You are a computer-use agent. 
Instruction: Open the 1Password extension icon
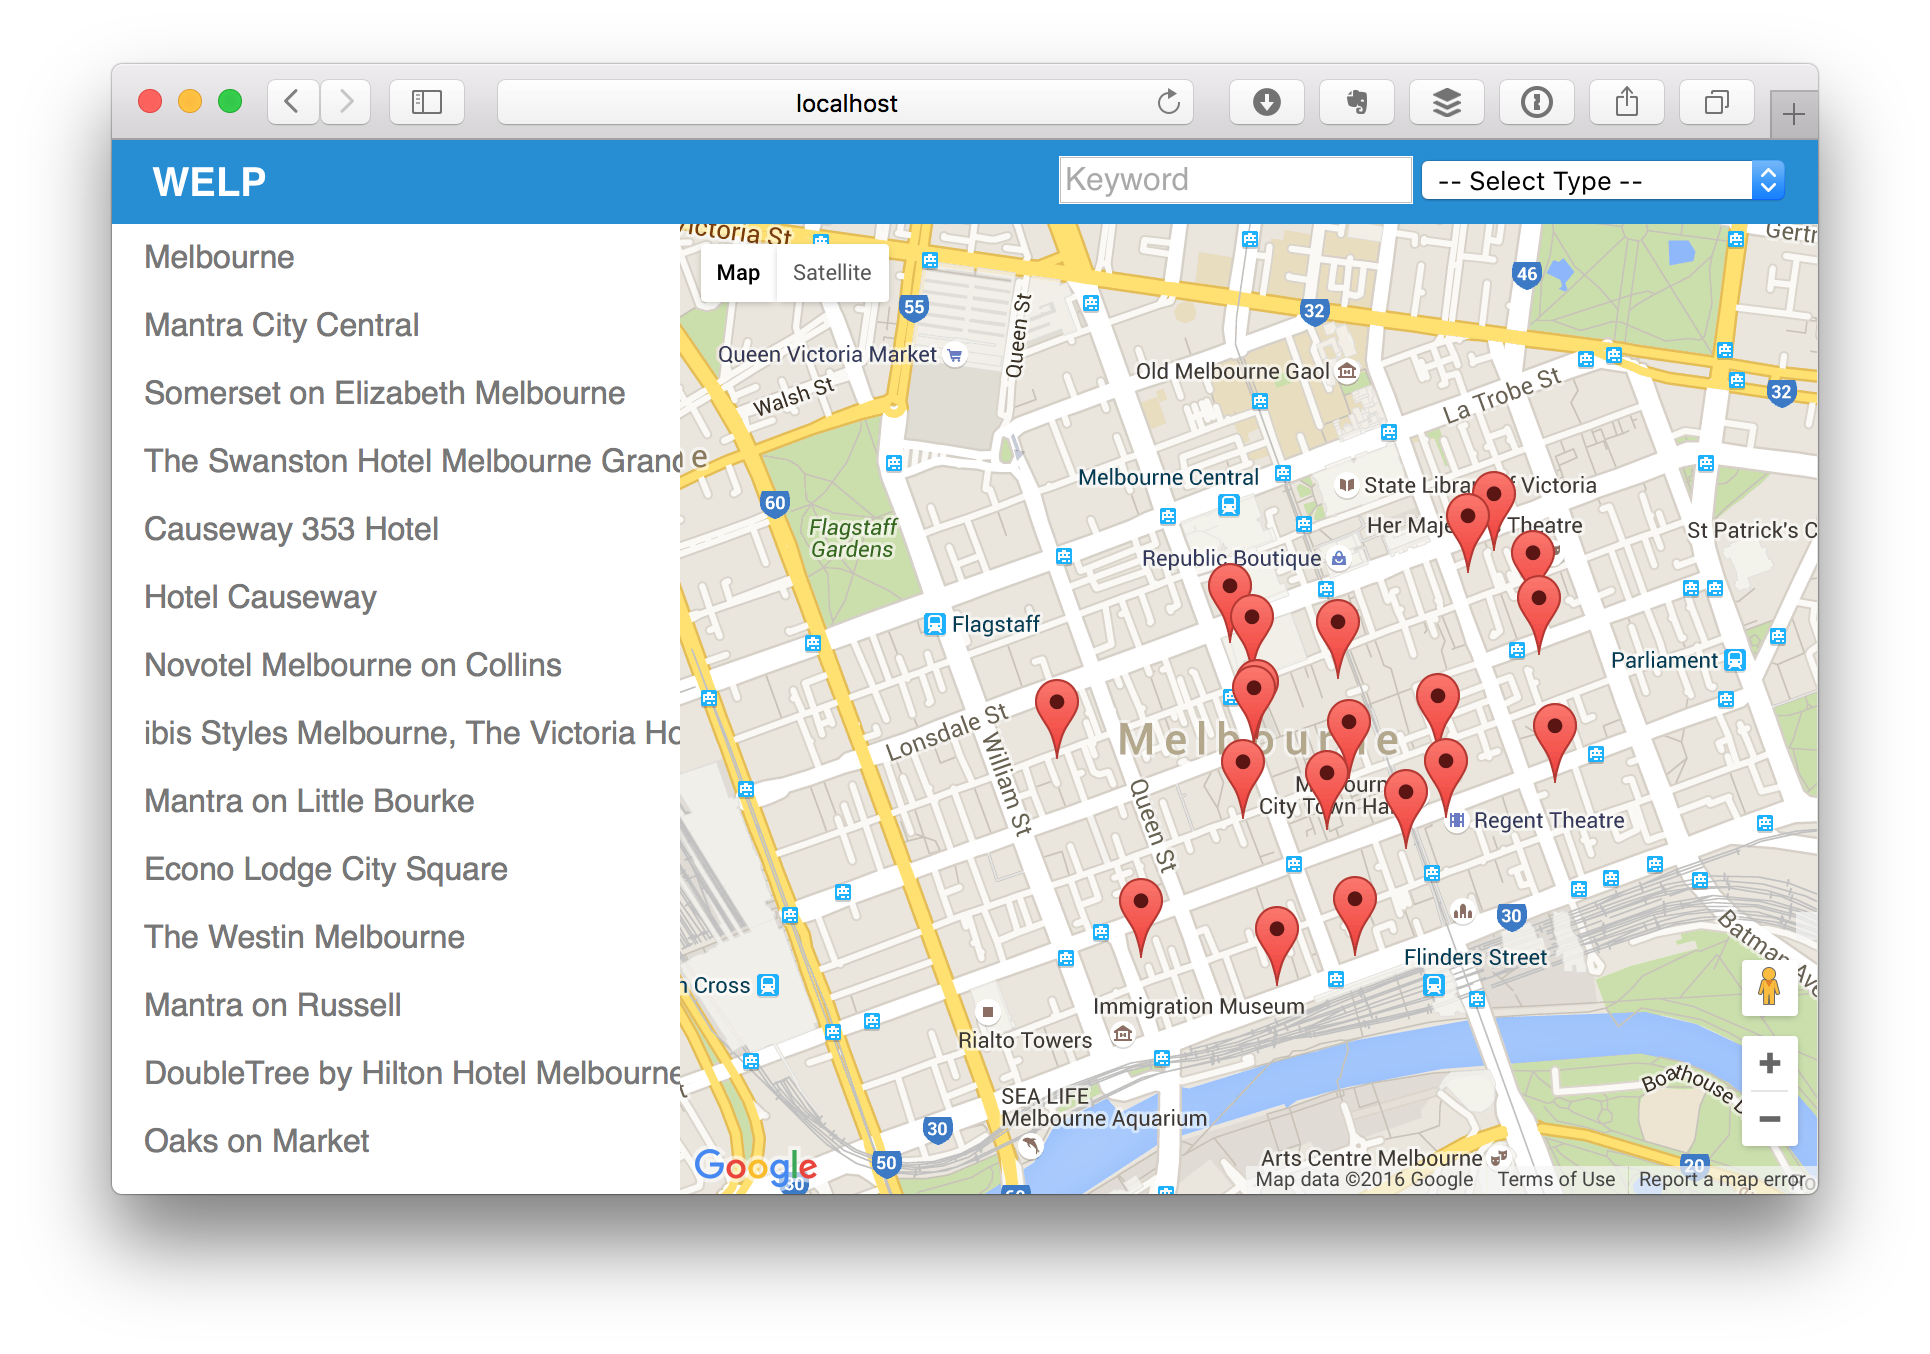coord(1536,102)
